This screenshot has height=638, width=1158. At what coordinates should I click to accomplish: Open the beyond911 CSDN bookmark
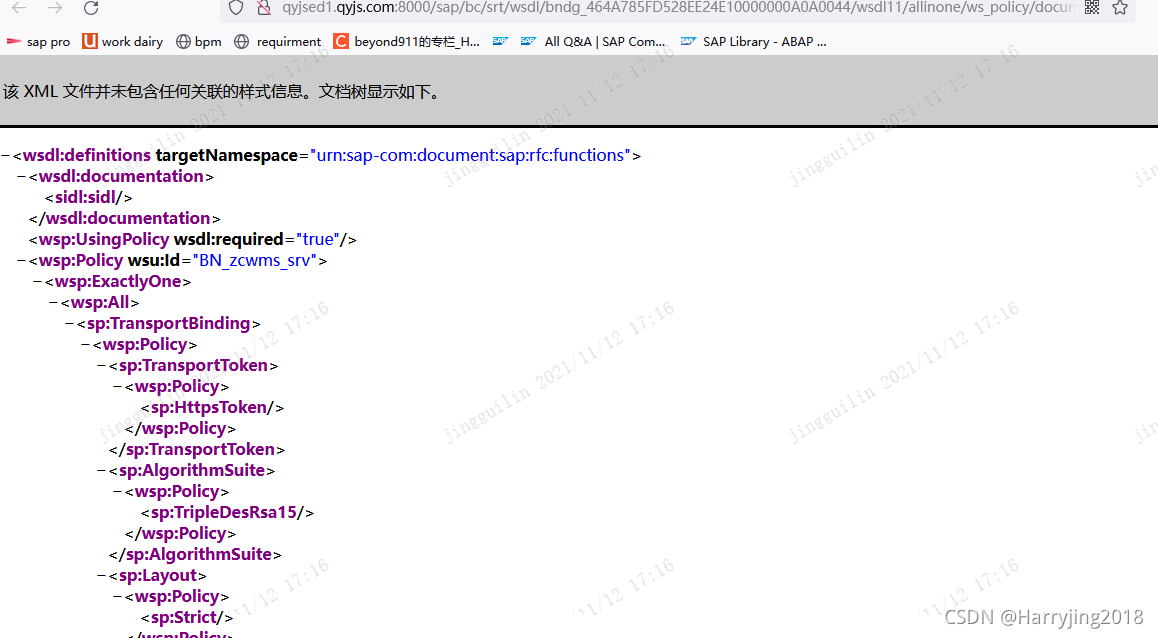[407, 42]
